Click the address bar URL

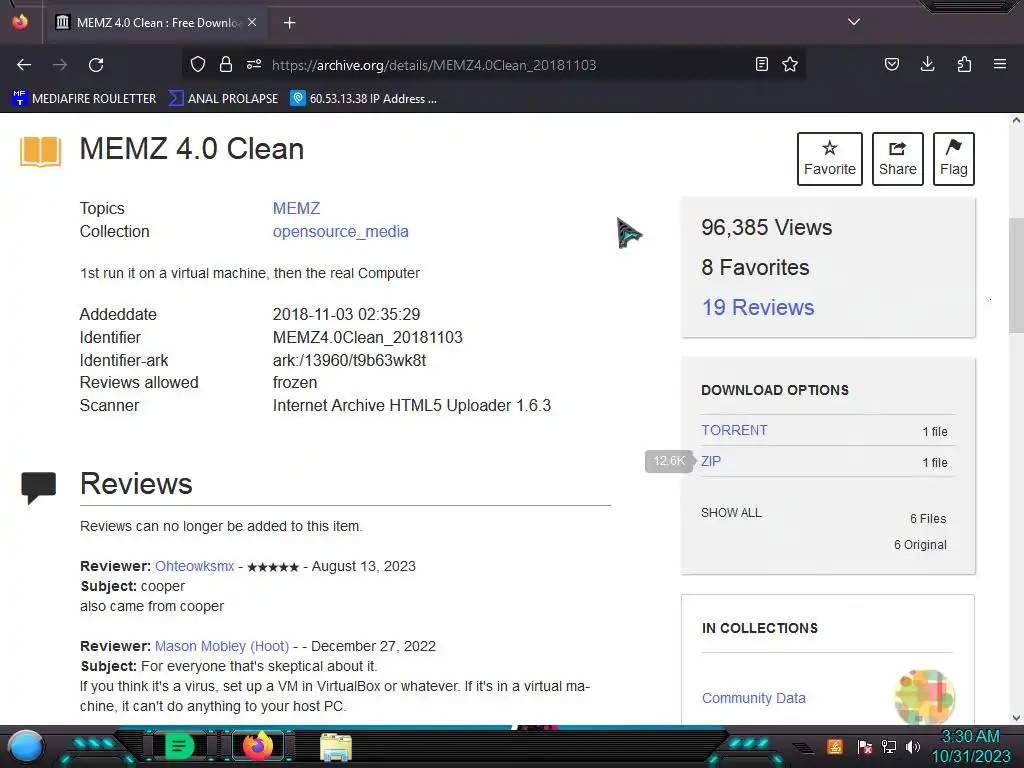(434, 65)
